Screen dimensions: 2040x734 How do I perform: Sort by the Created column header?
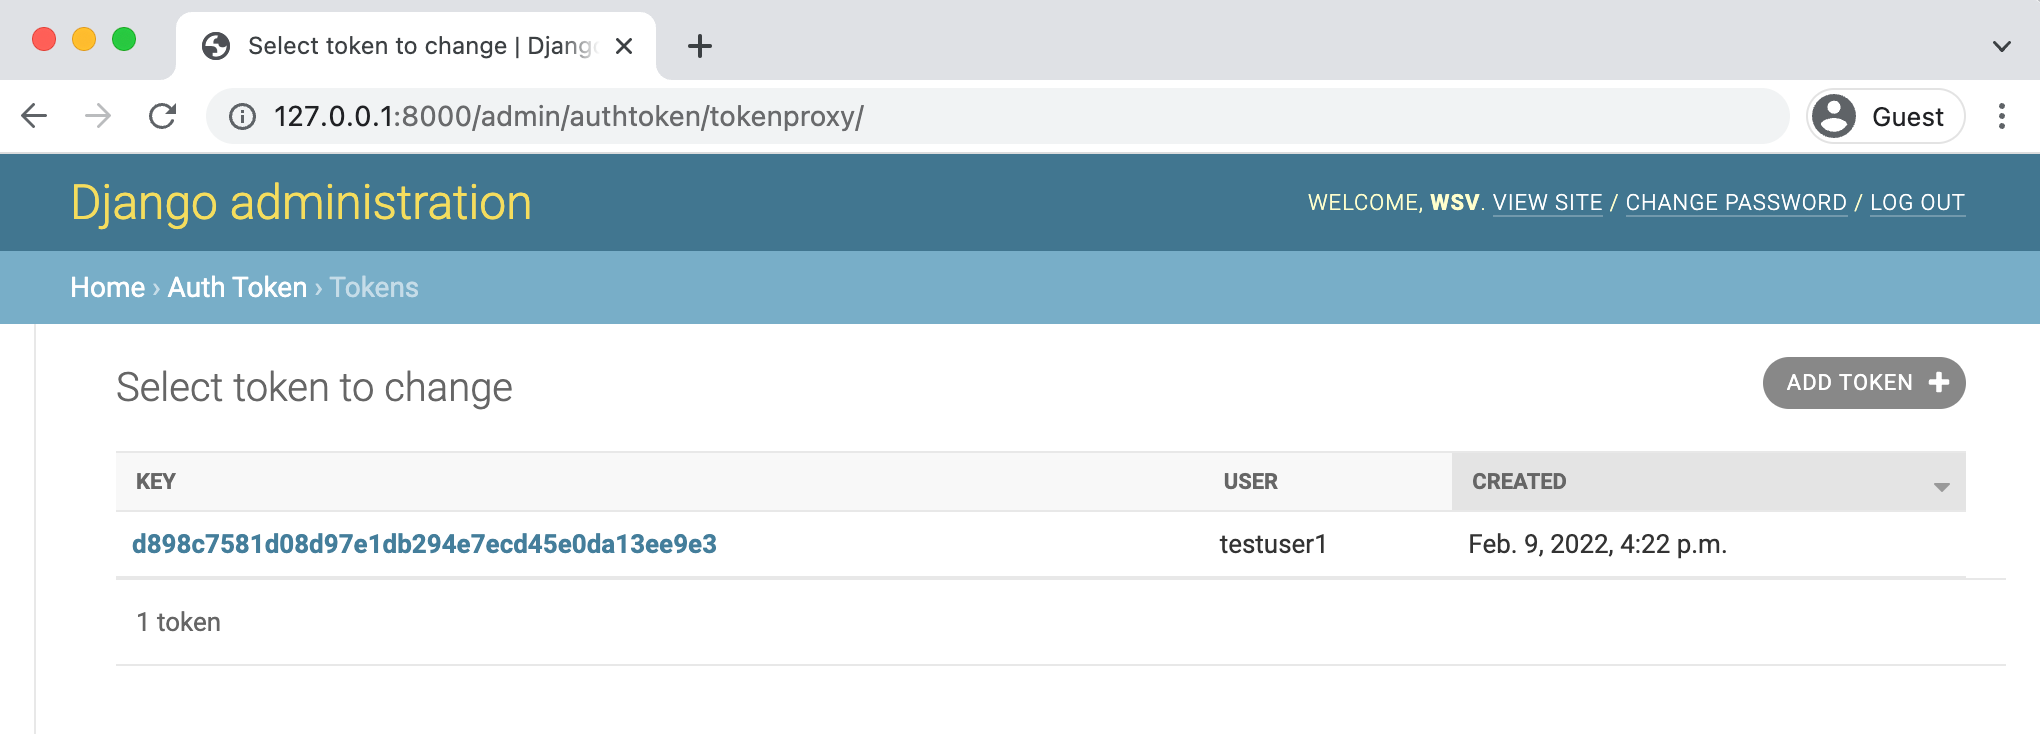(x=1519, y=481)
